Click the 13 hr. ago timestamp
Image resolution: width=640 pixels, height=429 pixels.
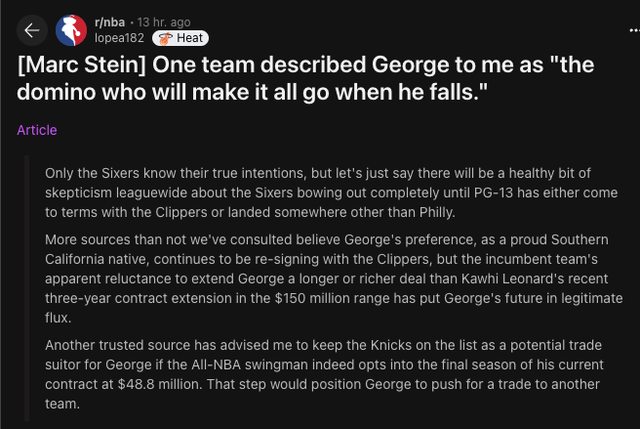[x=164, y=22]
